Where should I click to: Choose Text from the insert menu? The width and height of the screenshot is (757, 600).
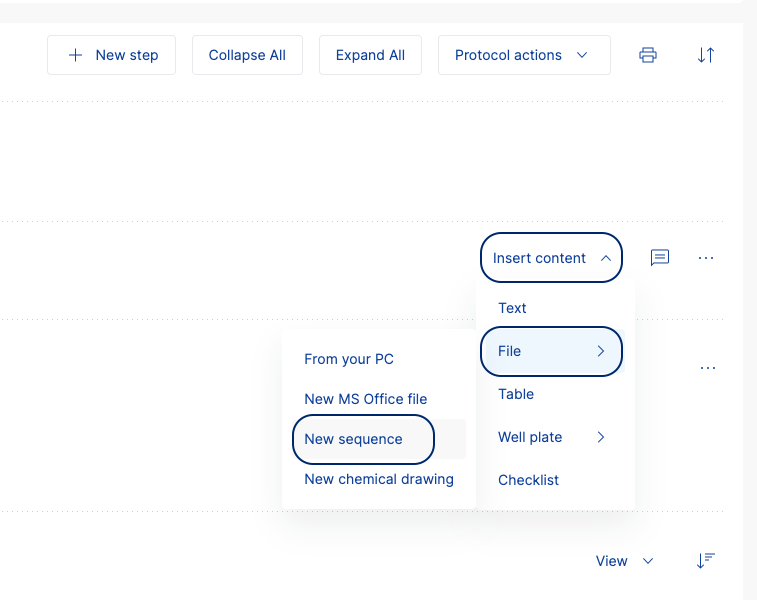(512, 308)
